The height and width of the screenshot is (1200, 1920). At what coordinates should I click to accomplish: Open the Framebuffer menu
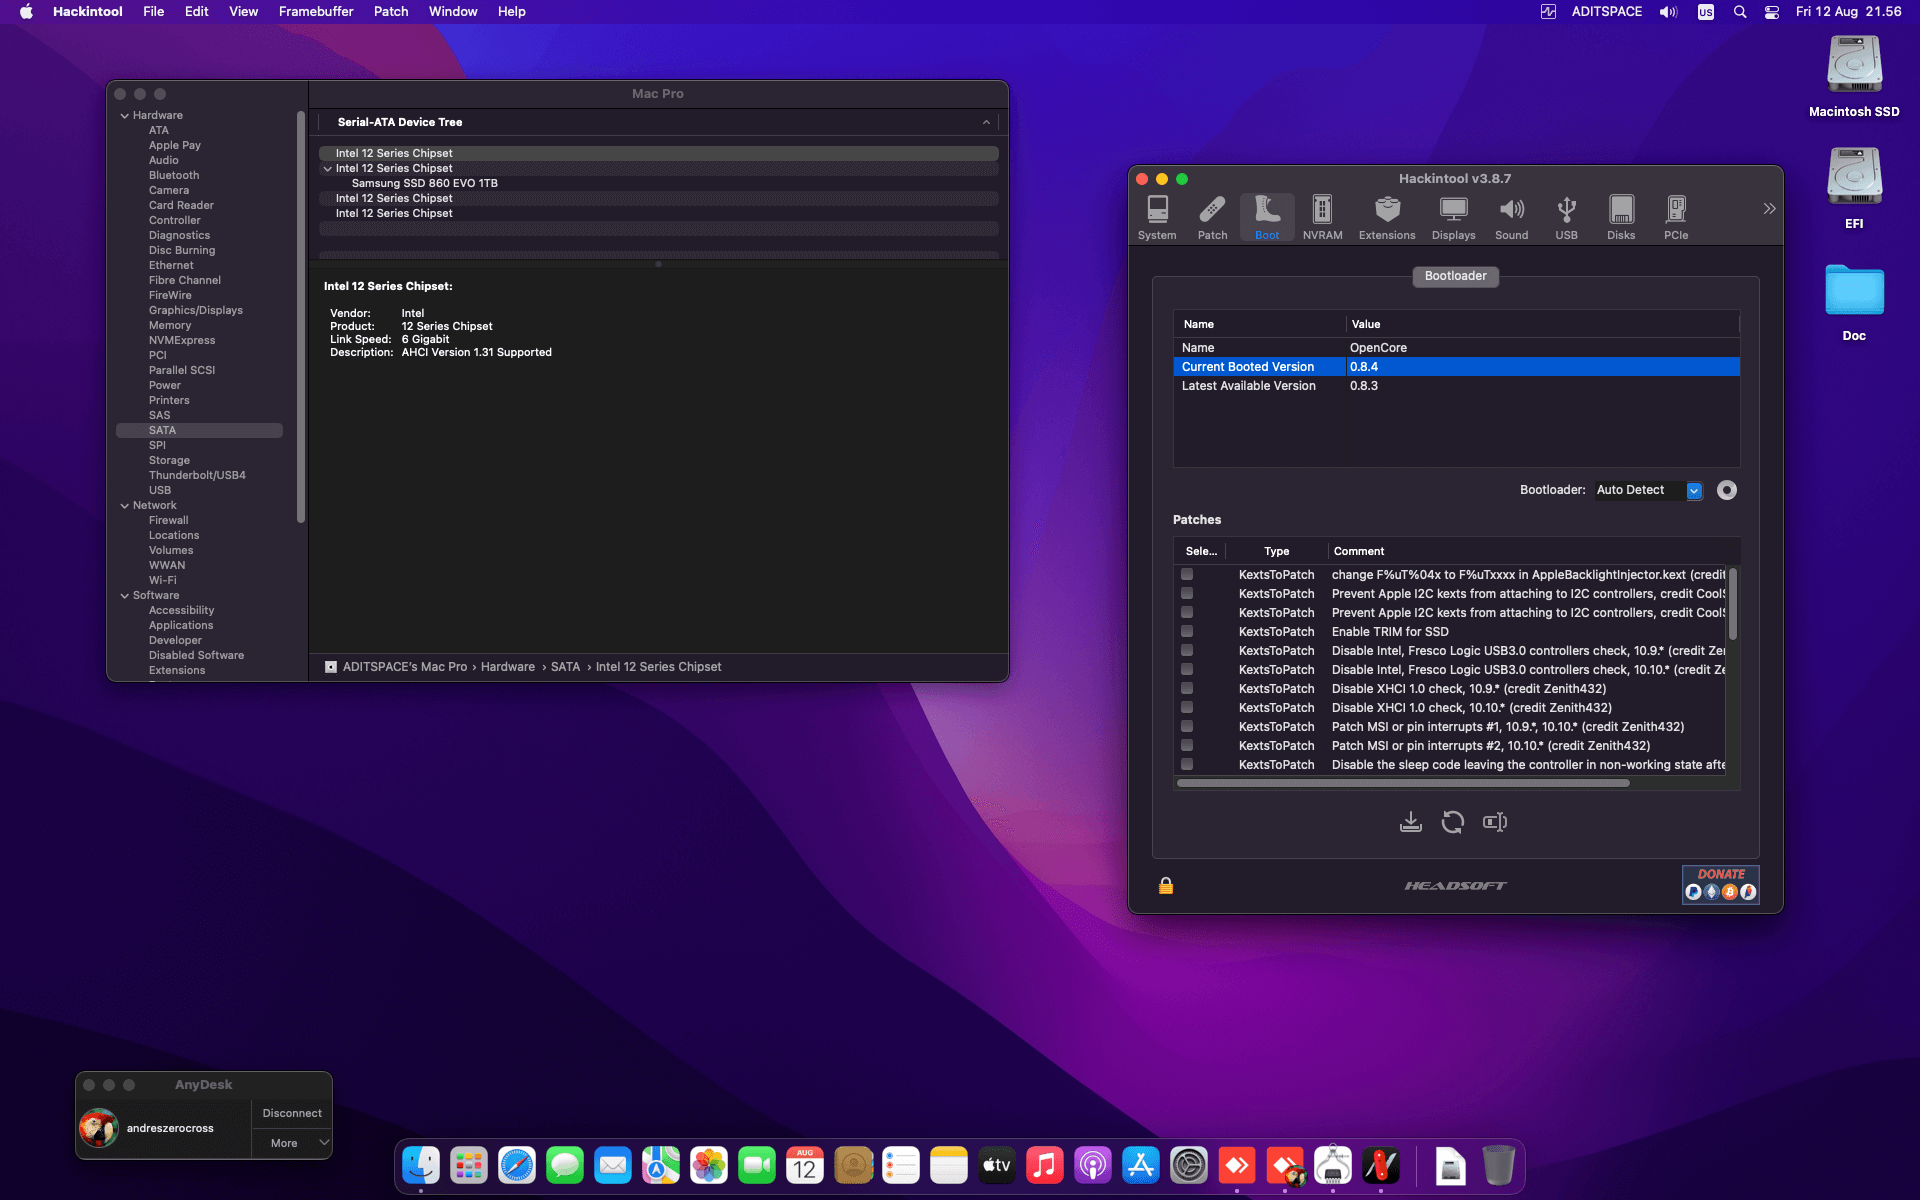[x=316, y=12]
